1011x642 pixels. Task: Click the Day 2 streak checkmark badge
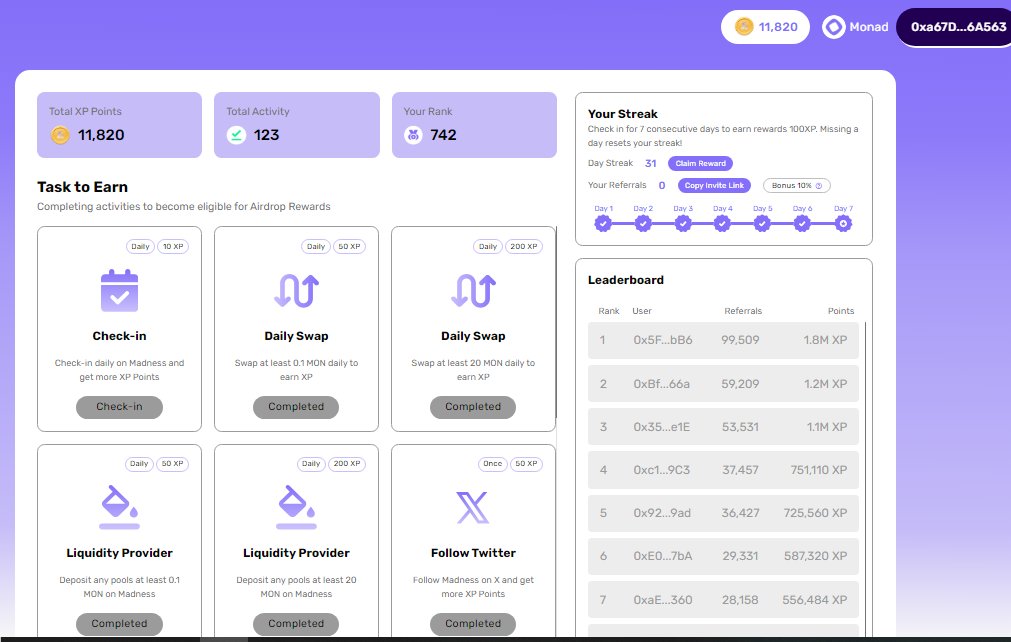click(x=643, y=224)
